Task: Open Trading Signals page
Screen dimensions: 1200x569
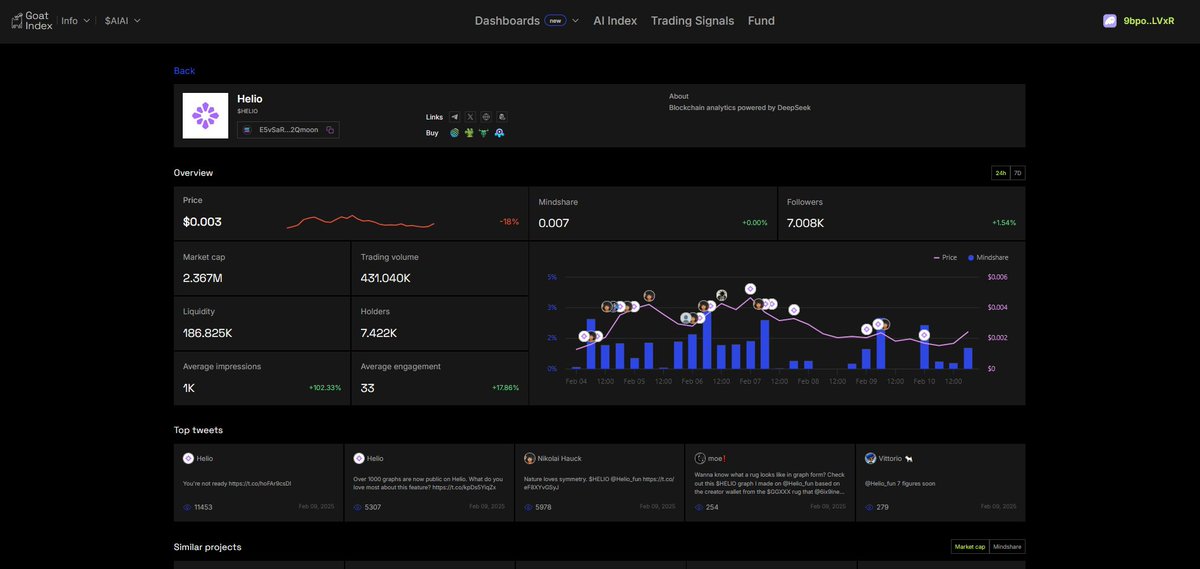Action: tap(692, 20)
